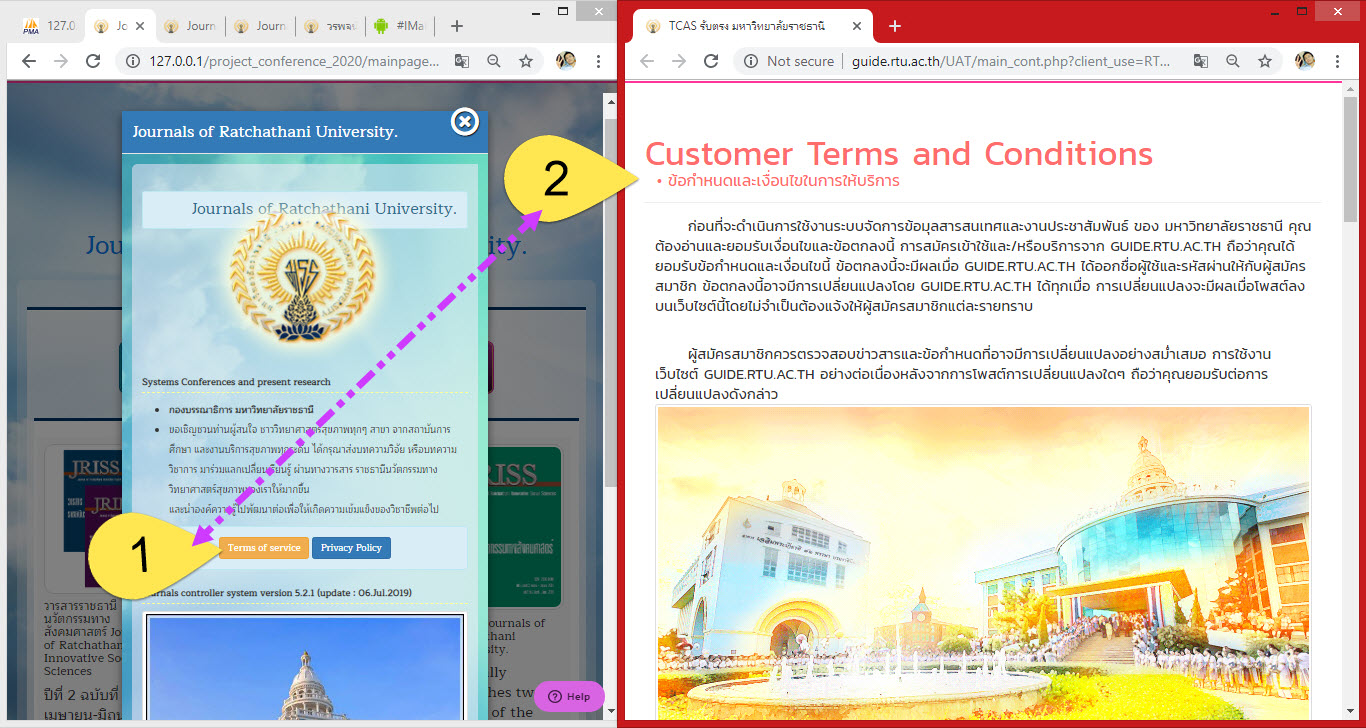Viewport: 1366px width, 728px height.
Task: Switch to the #IMa Android tab
Action: click(x=401, y=26)
